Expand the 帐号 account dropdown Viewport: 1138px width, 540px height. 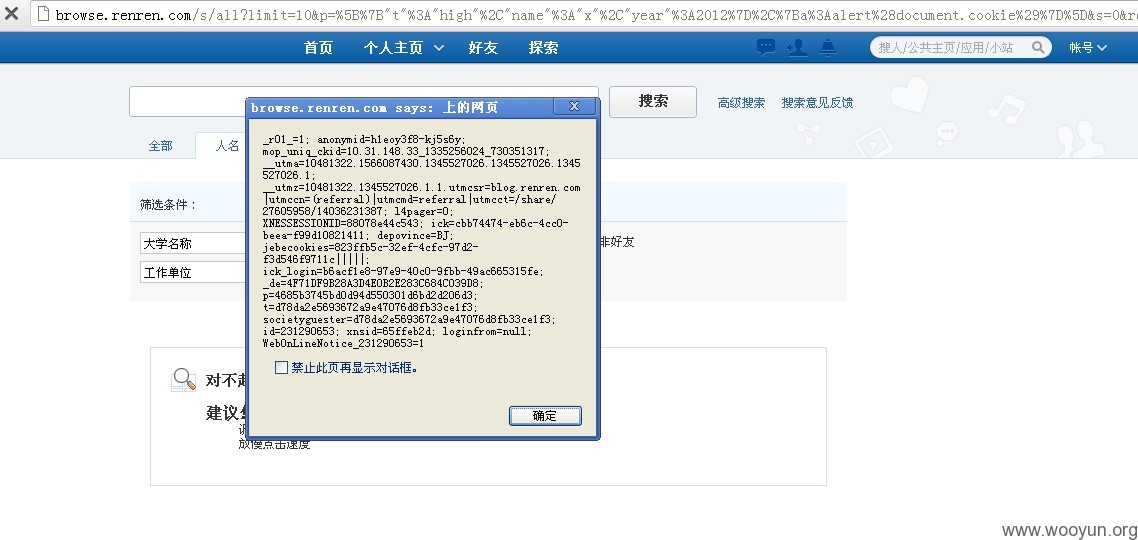click(x=1088, y=48)
